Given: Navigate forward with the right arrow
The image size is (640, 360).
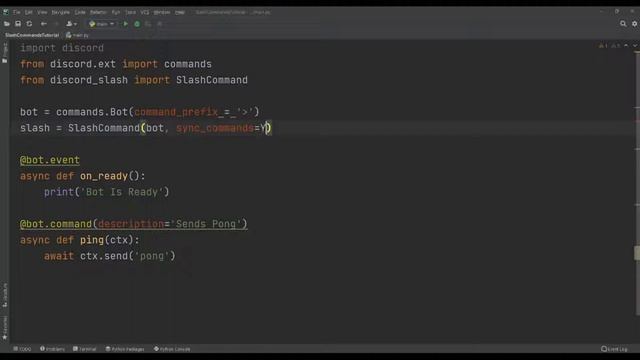Looking at the screenshot, I should pyautogui.click(x=56, y=24).
